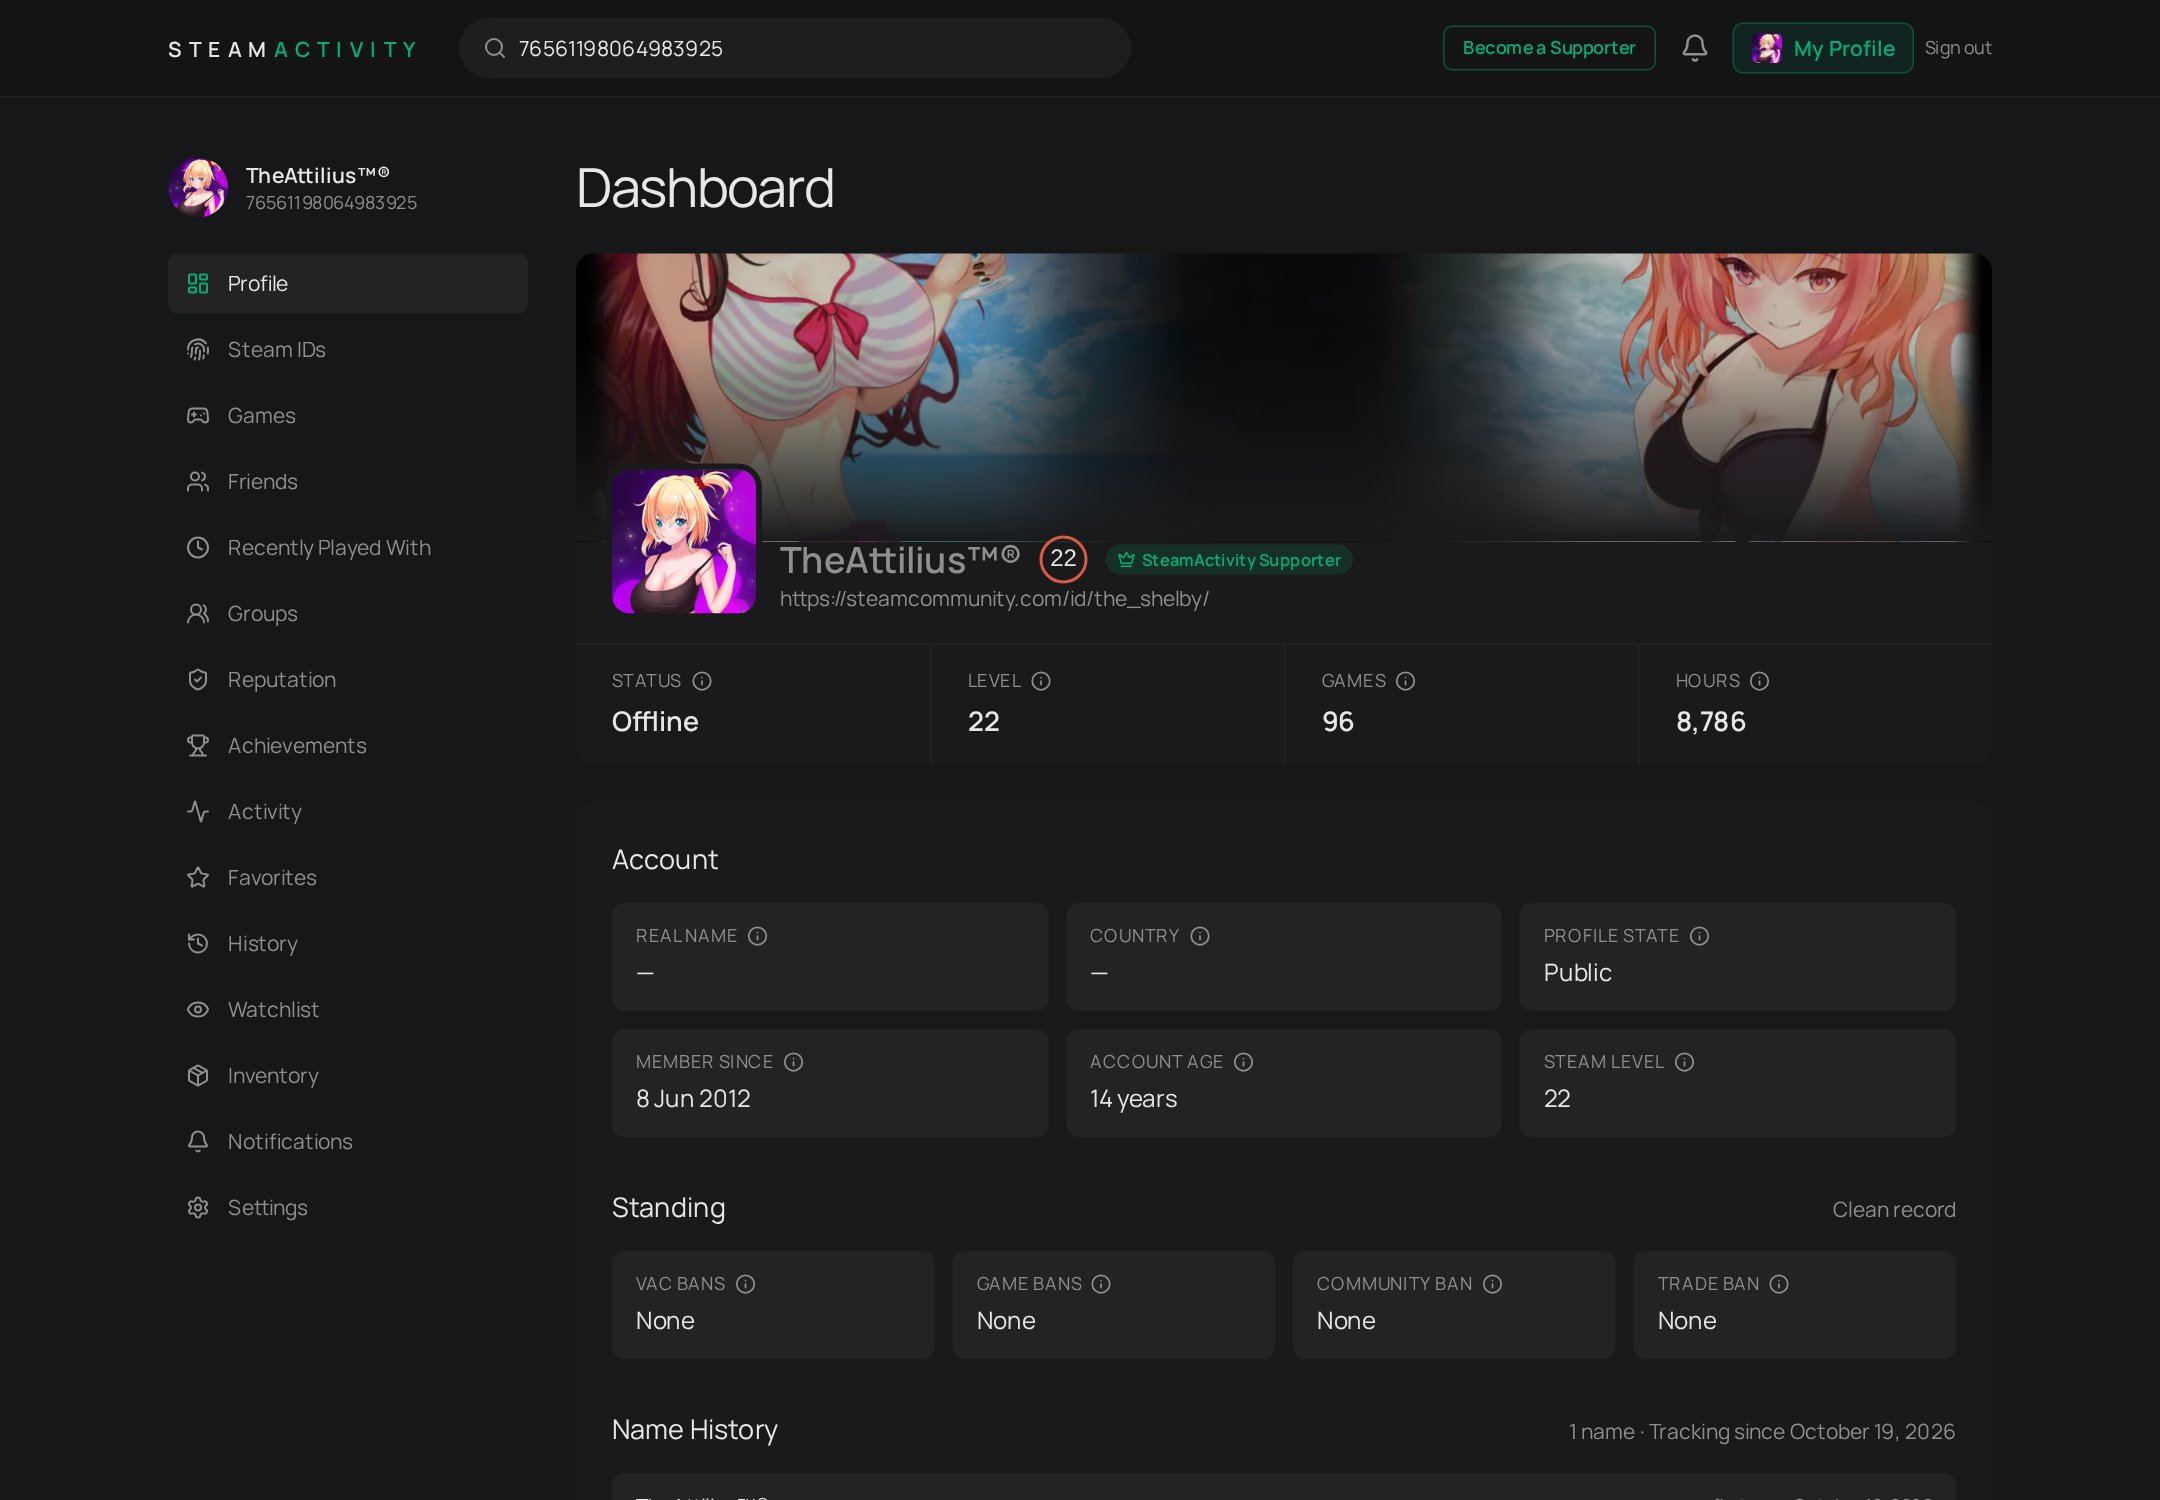
Task: Open the Friends page
Action: [347, 482]
